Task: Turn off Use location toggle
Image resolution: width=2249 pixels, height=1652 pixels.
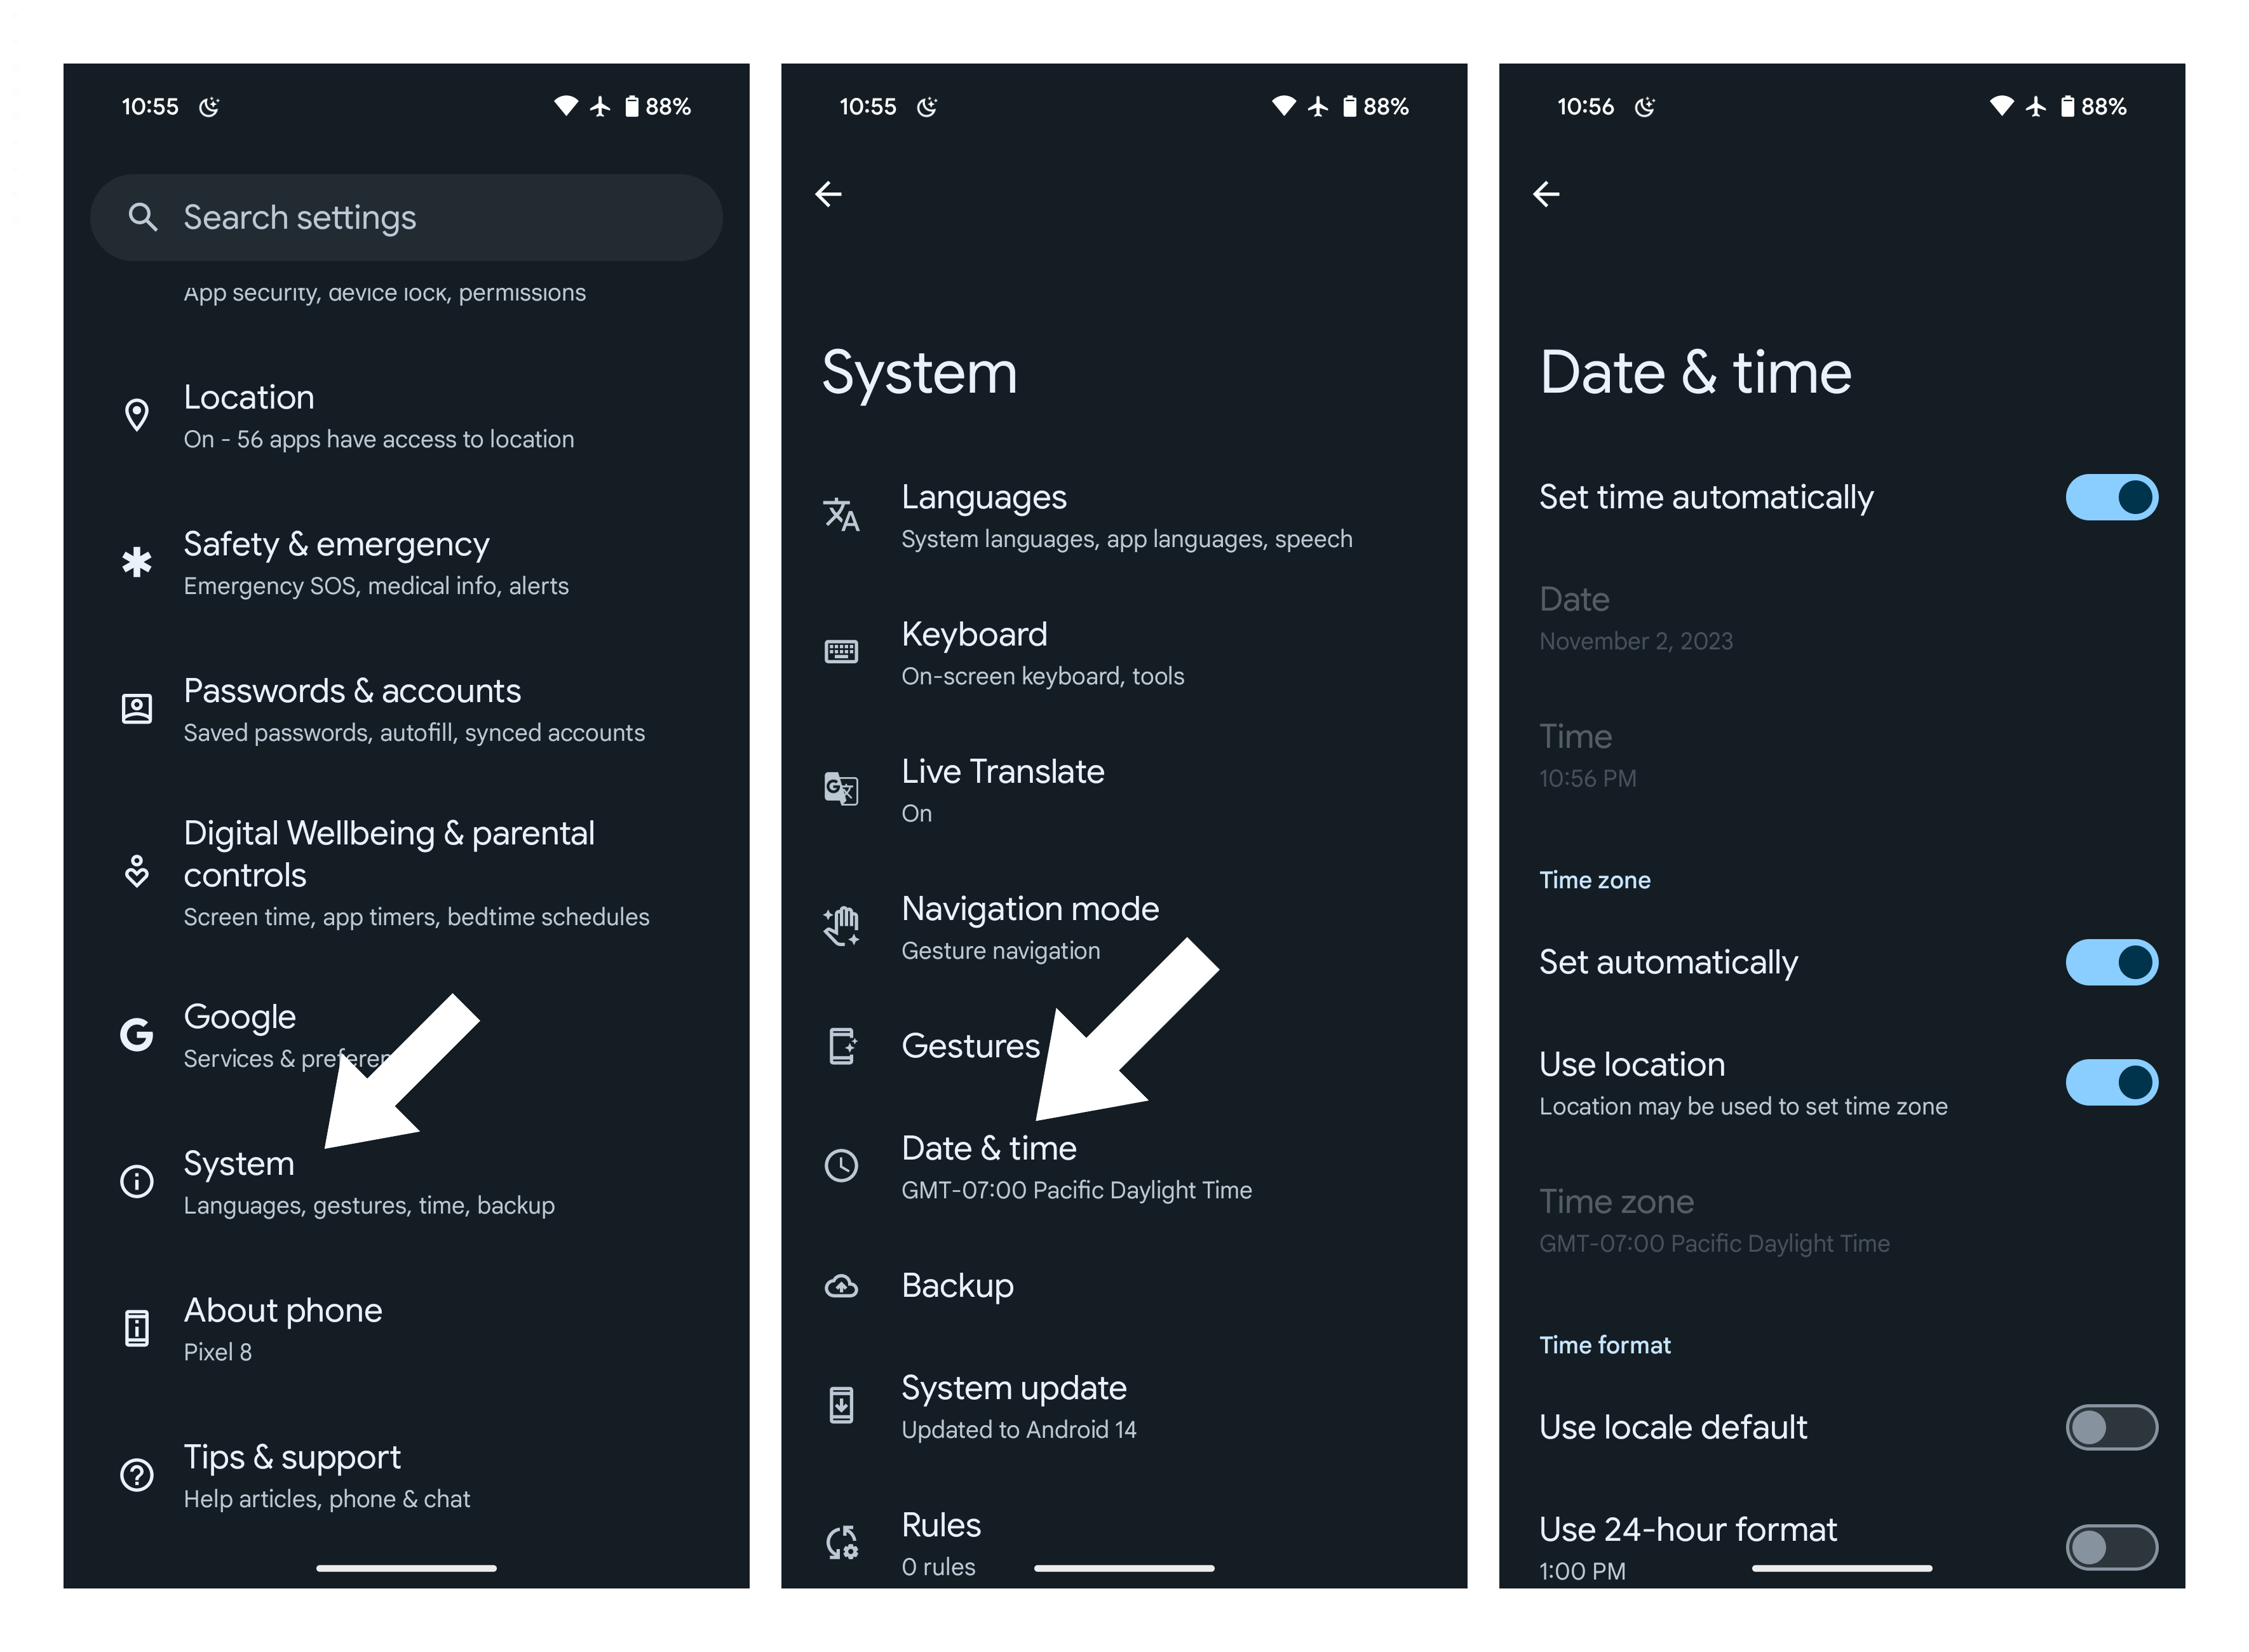Action: tap(2111, 1082)
